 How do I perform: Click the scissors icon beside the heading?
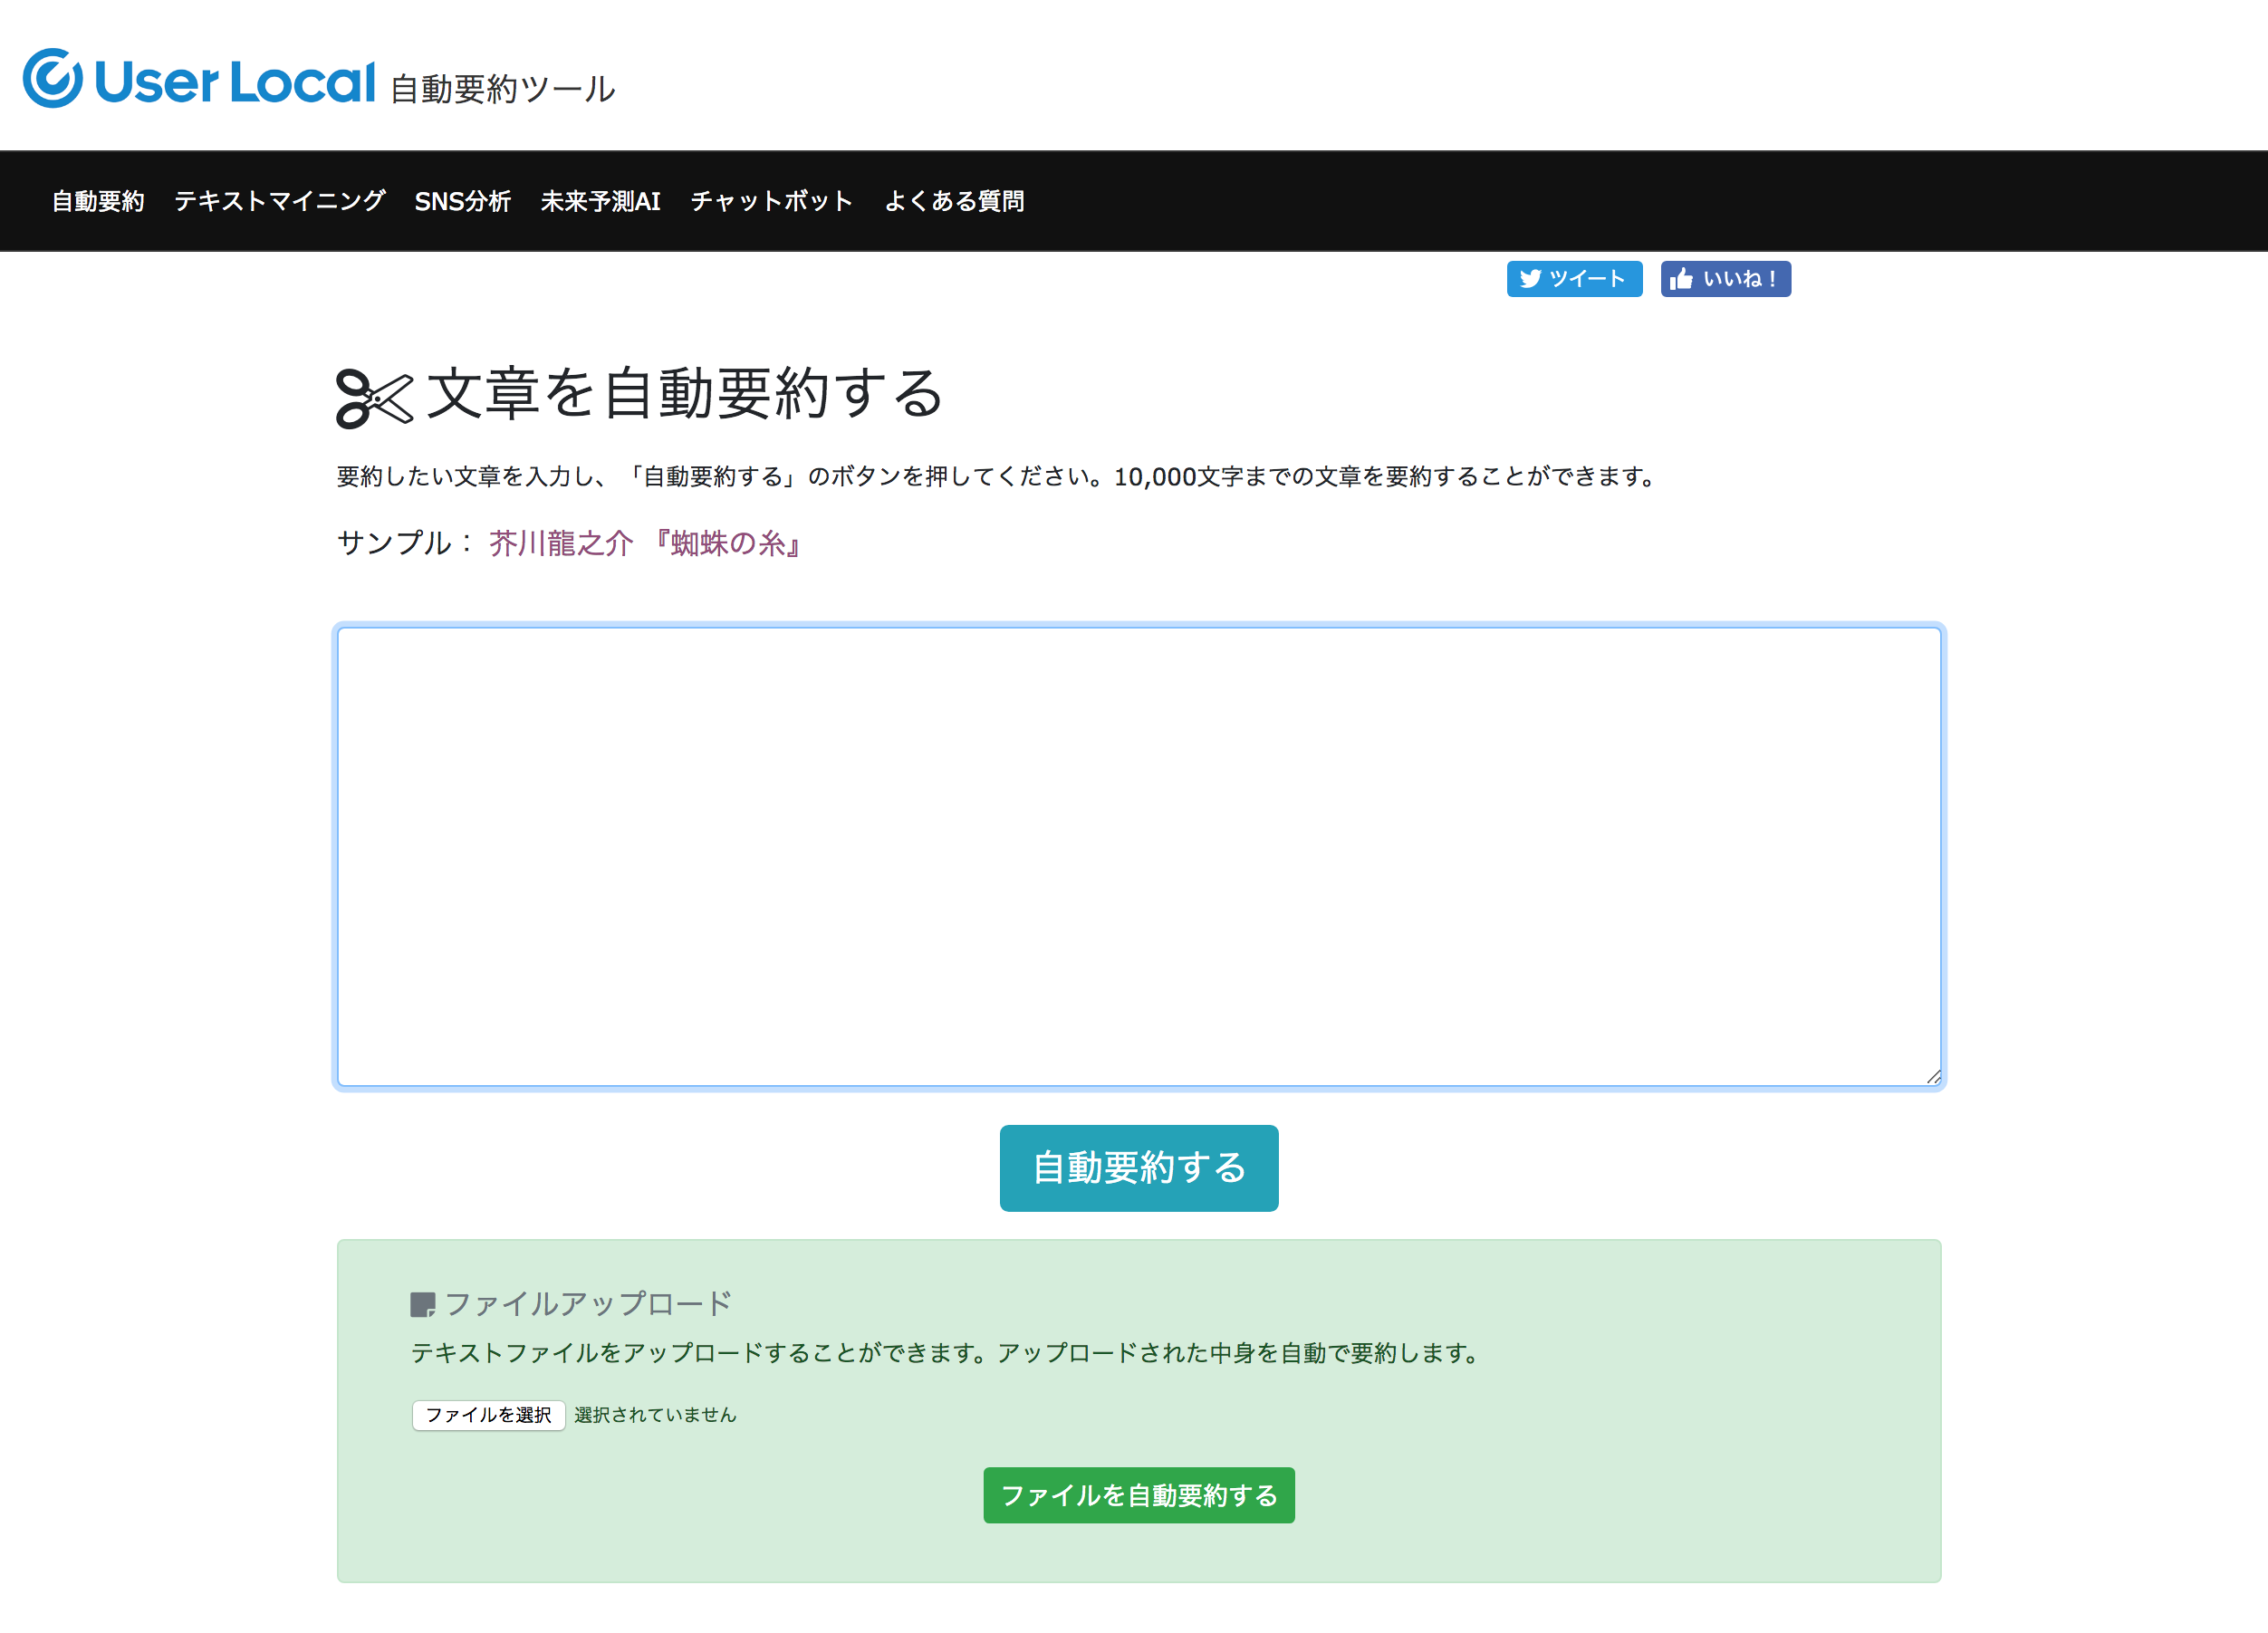click(375, 399)
